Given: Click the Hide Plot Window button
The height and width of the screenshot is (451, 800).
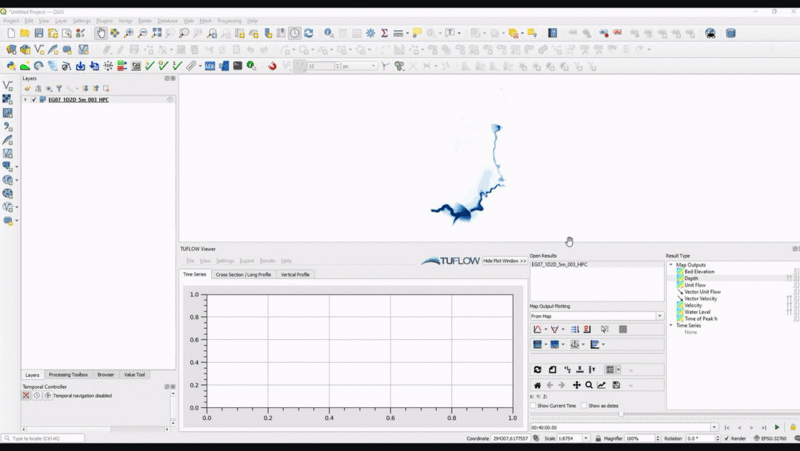Looking at the screenshot, I should 504,260.
